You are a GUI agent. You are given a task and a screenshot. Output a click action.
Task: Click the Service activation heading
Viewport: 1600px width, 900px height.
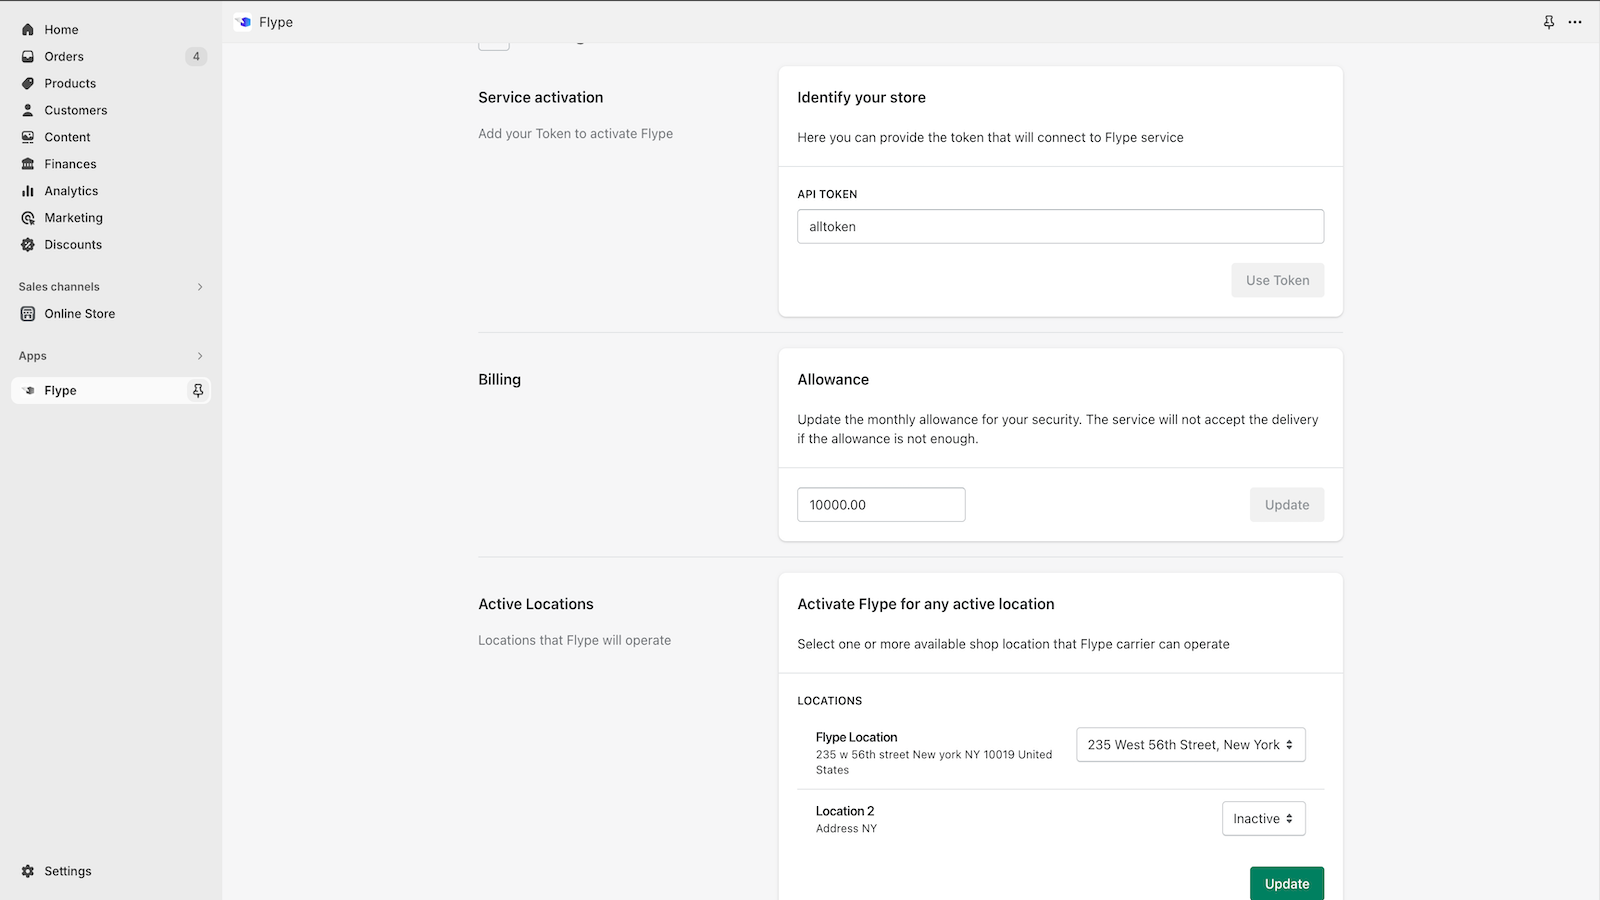pyautogui.click(x=541, y=98)
